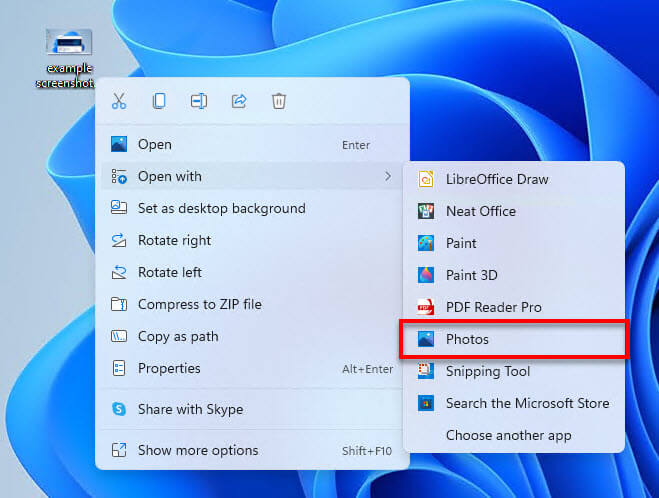Click the Cut scissors icon
This screenshot has width=659, height=498.
point(119,101)
